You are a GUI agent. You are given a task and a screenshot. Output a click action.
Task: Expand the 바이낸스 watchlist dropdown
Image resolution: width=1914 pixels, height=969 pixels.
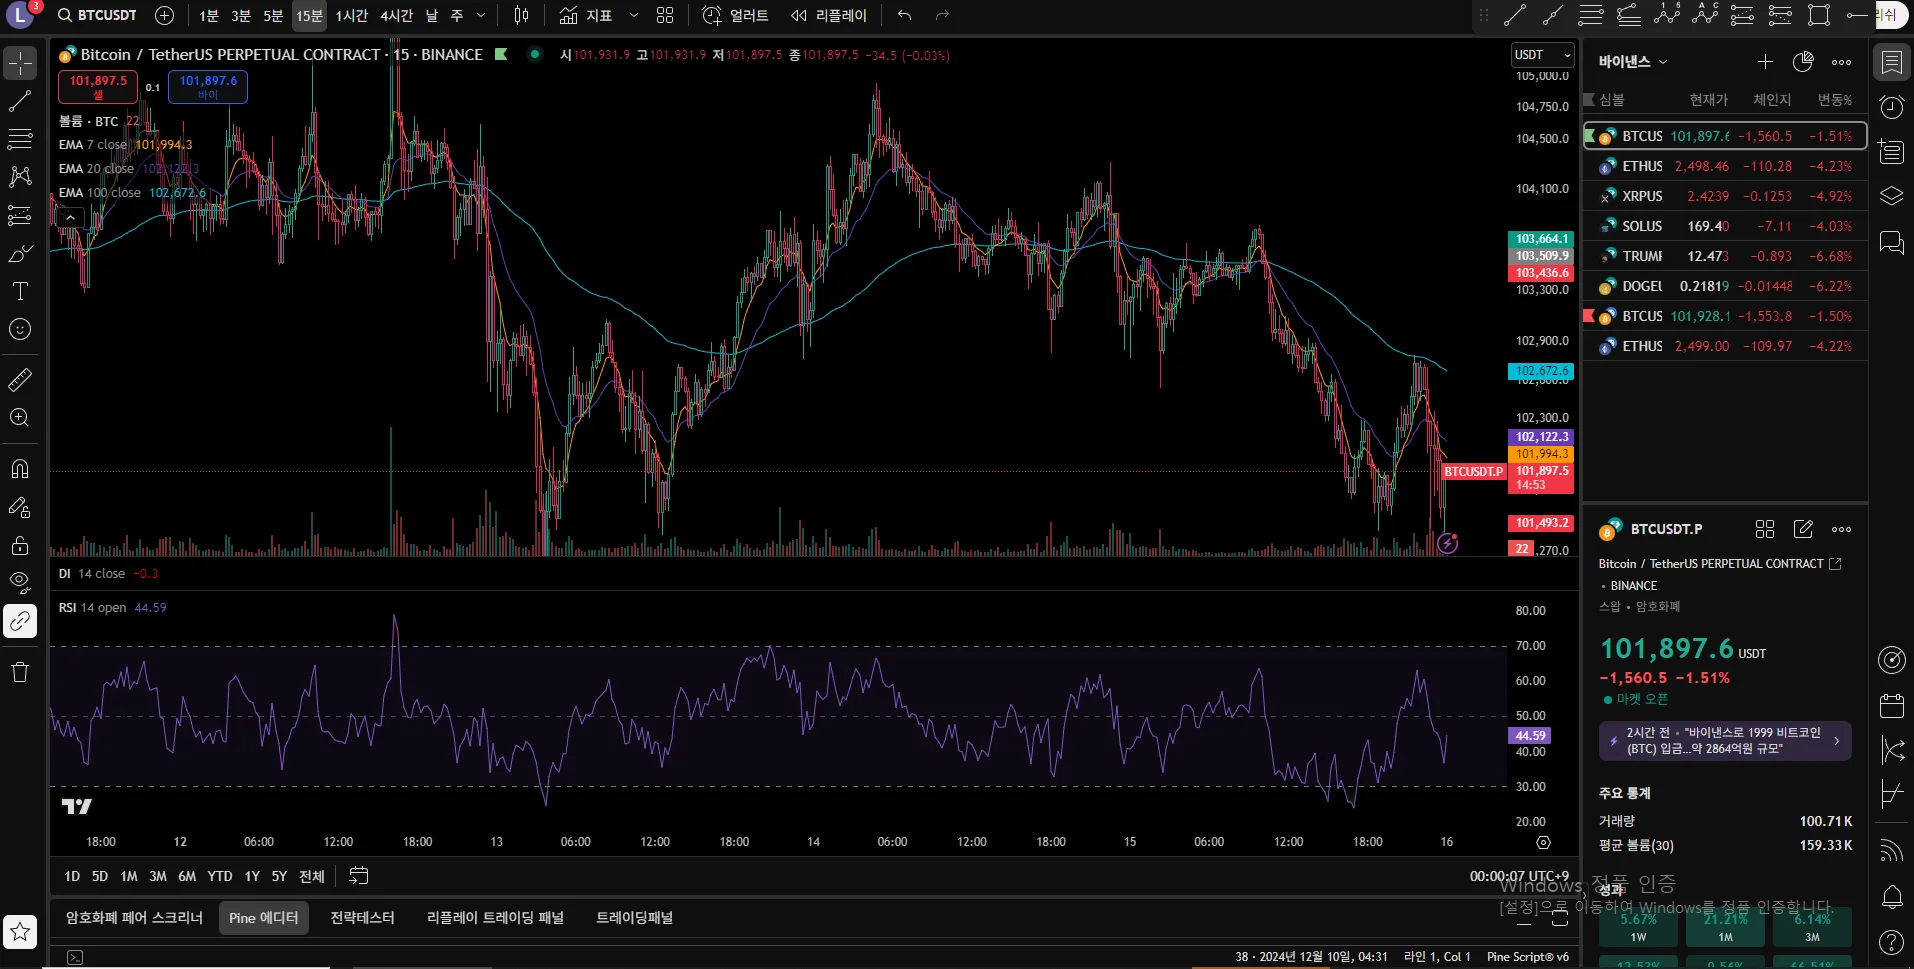coord(1632,62)
